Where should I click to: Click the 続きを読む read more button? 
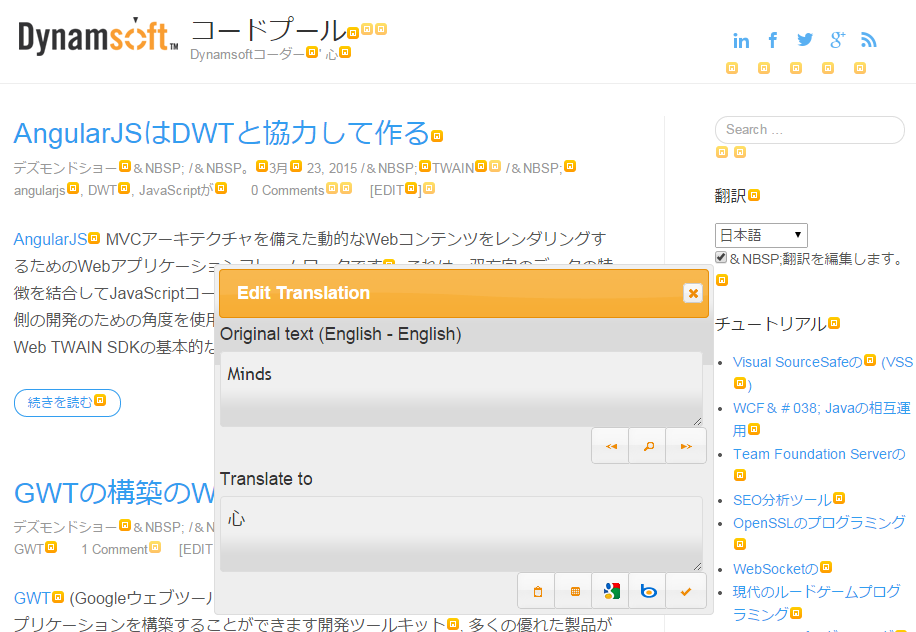coord(67,403)
